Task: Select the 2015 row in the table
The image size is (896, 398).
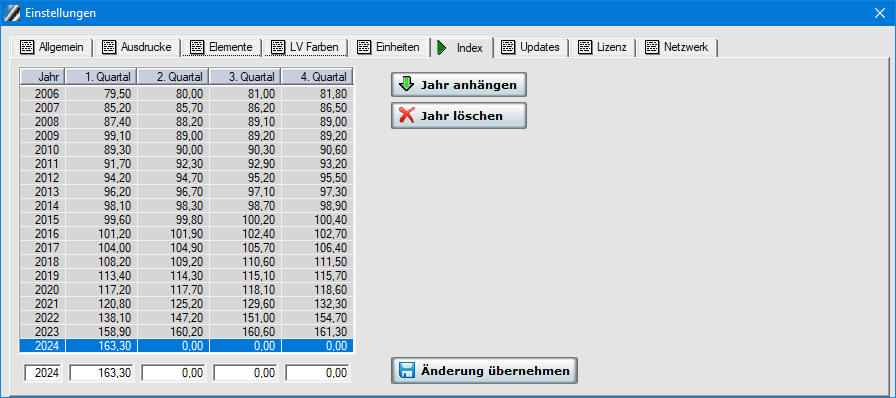Action: 186,220
